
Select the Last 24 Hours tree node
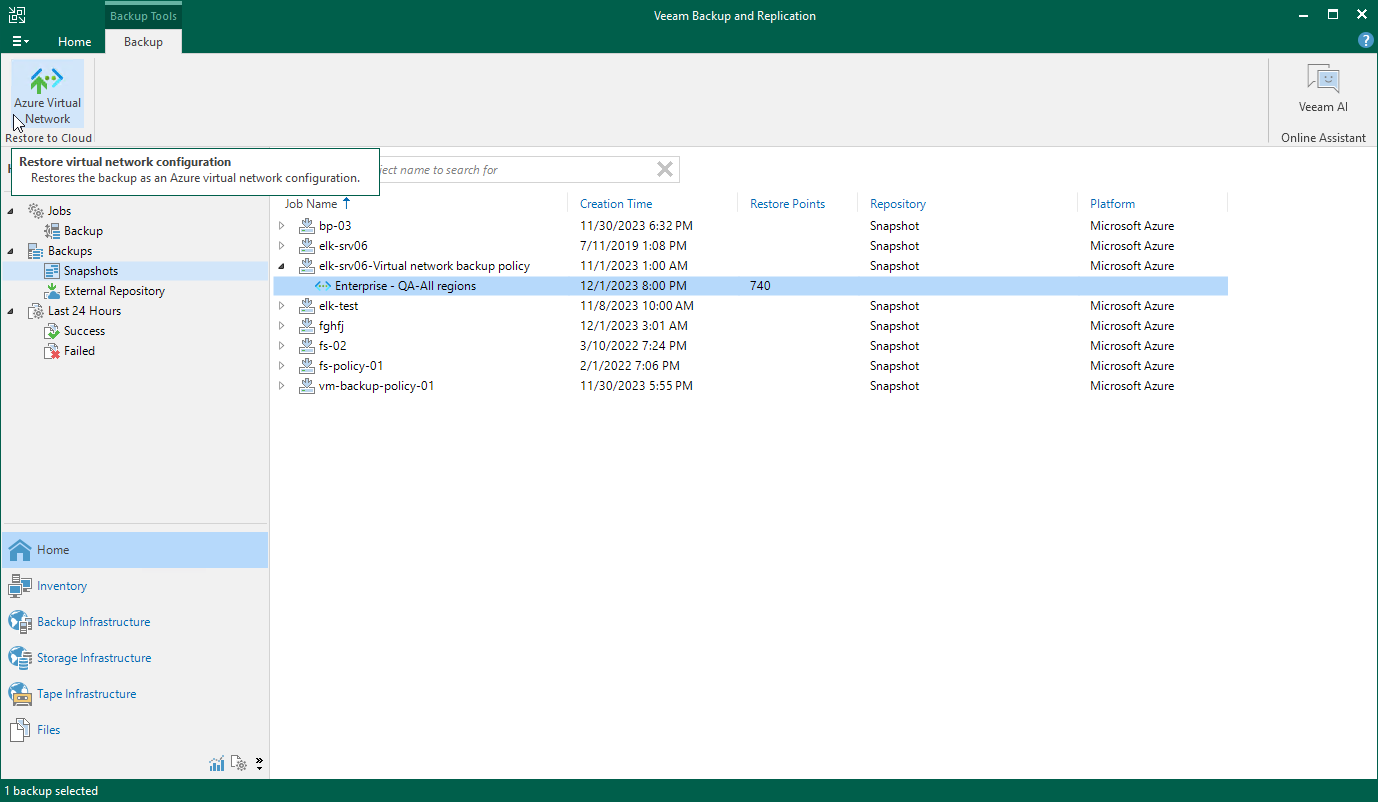pos(84,311)
